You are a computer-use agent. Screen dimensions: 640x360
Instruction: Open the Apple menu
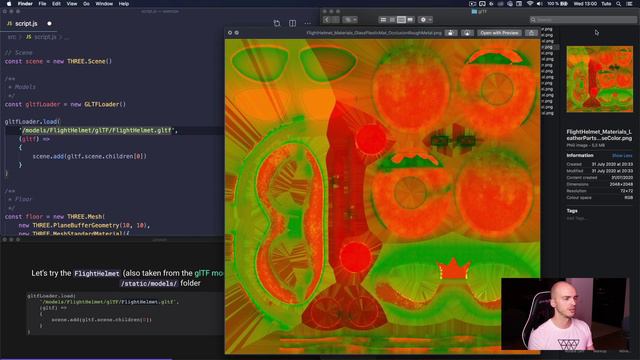tap(9, 4)
